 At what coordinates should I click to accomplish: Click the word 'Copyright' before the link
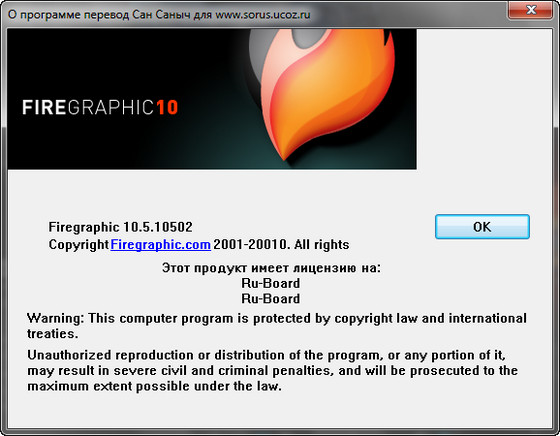click(79, 245)
